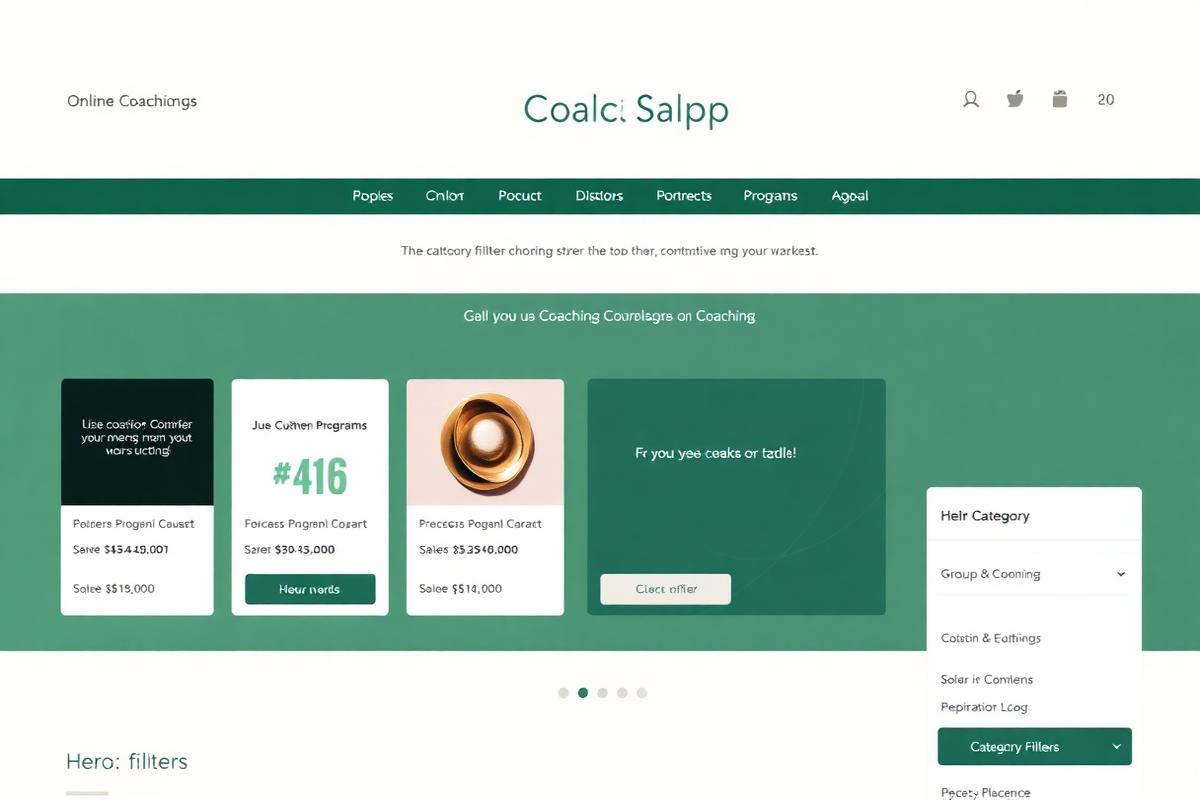The width and height of the screenshot is (1200, 800).
Task: Click the Clact offier button
Action: (666, 589)
